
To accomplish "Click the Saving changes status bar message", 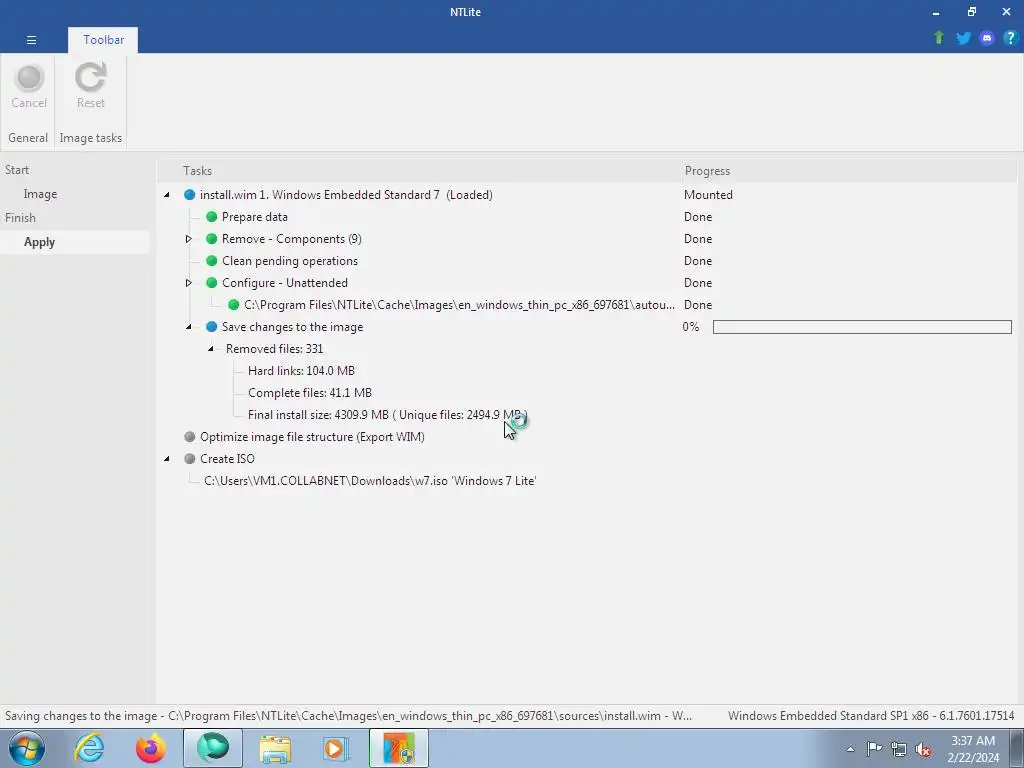I will (x=348, y=716).
